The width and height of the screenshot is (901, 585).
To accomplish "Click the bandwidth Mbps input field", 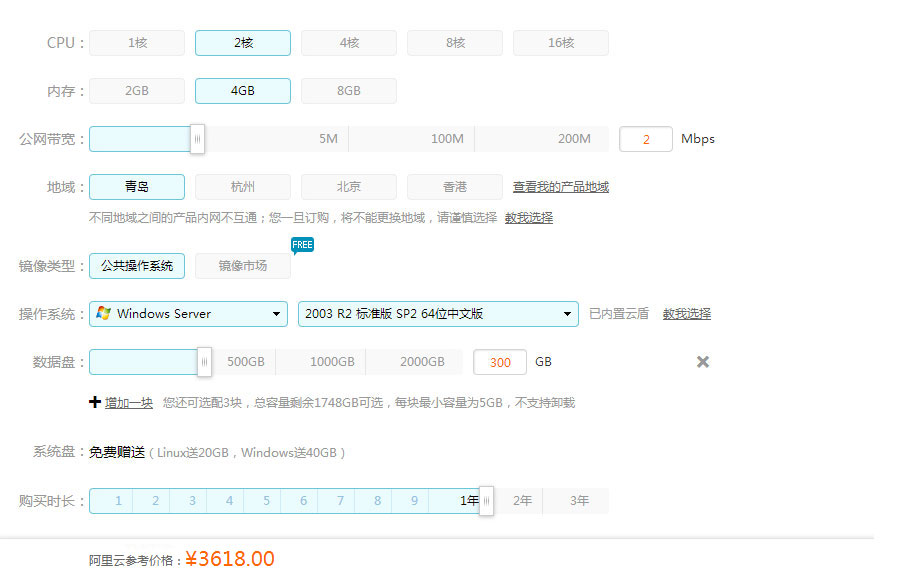I will click(646, 139).
